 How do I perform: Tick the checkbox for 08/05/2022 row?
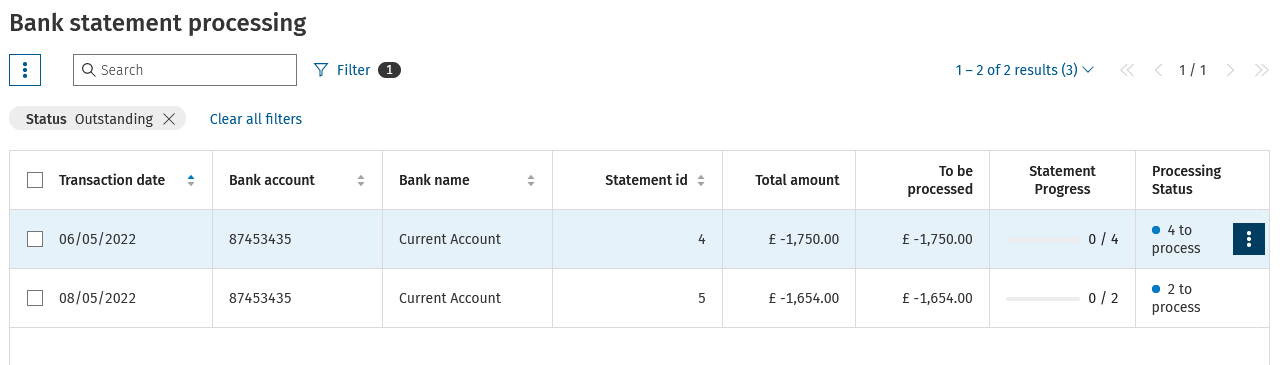tap(35, 298)
